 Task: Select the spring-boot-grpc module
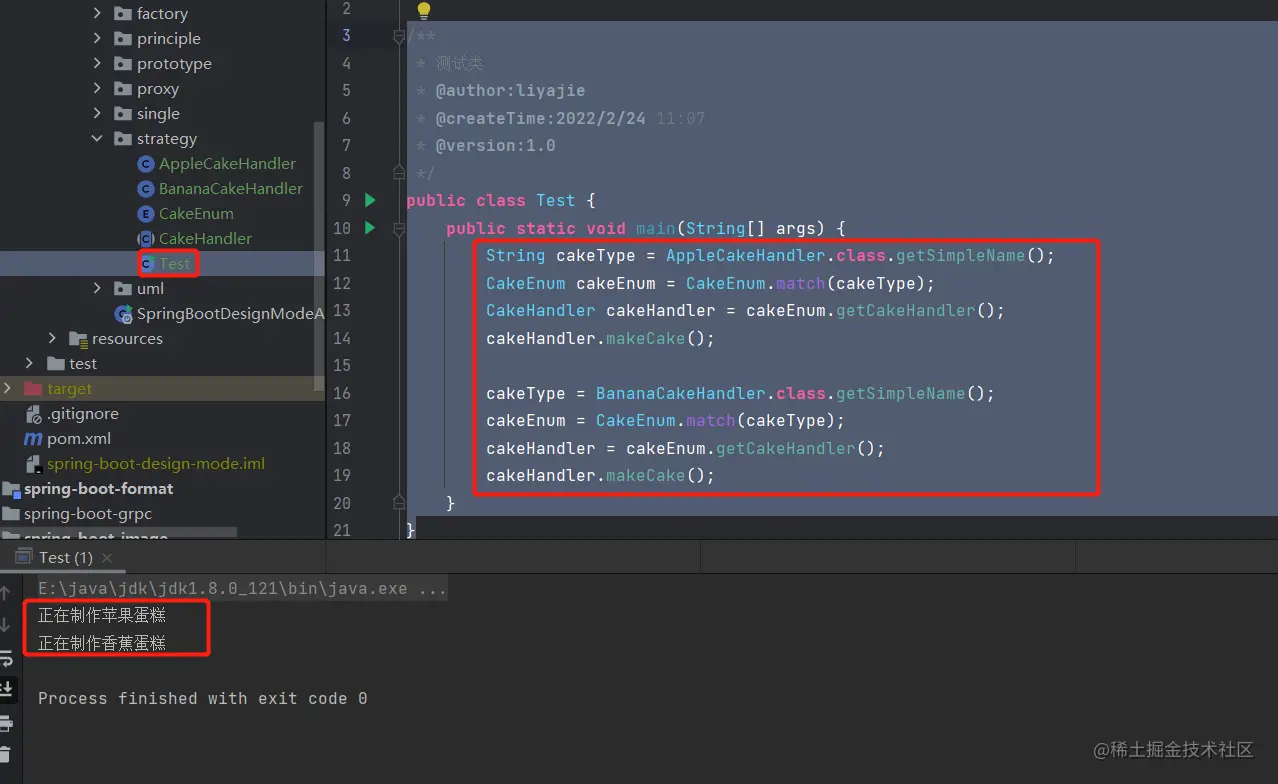point(88,514)
